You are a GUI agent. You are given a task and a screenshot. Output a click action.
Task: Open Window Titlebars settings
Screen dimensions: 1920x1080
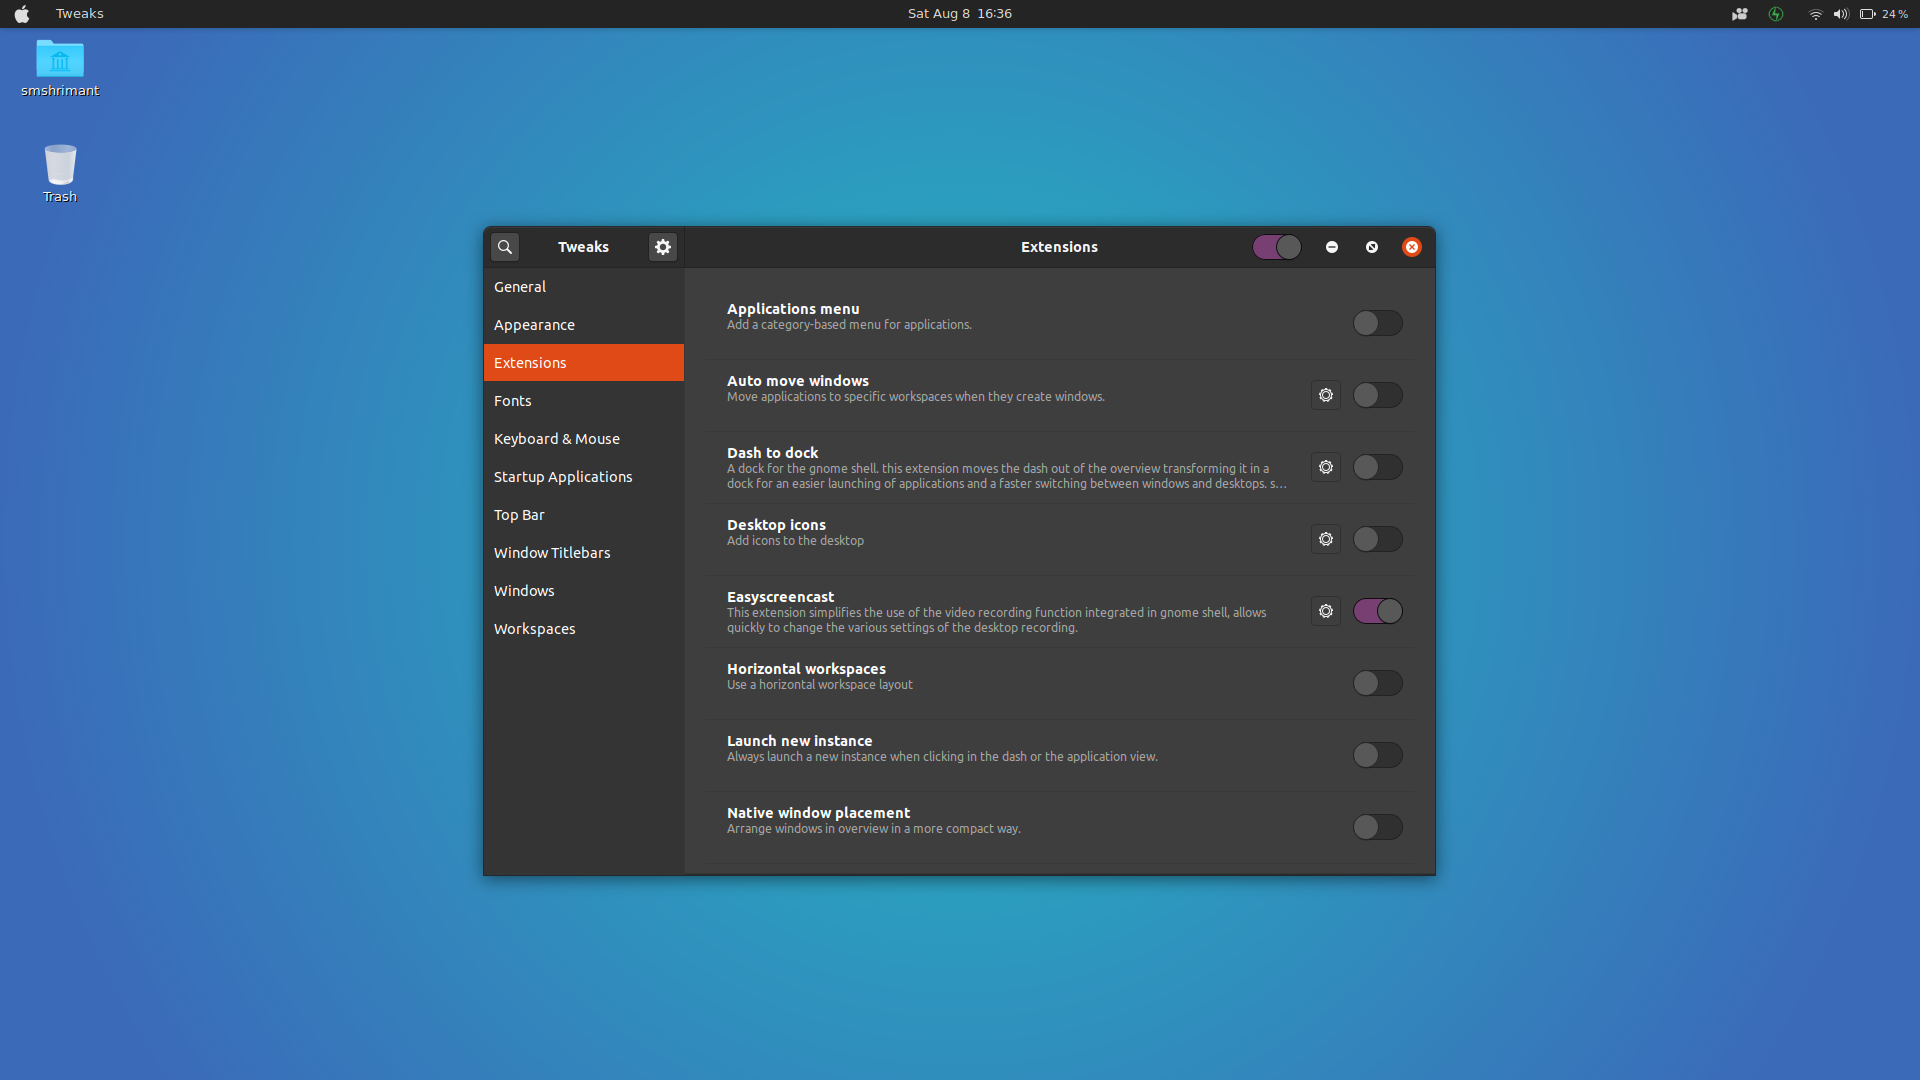(584, 553)
